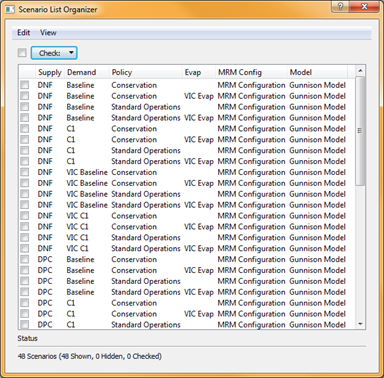The width and height of the screenshot is (384, 378).
Task: Select 'VIC Baseline' demand in DNF Conservation row, no Evap
Action: point(87,172)
